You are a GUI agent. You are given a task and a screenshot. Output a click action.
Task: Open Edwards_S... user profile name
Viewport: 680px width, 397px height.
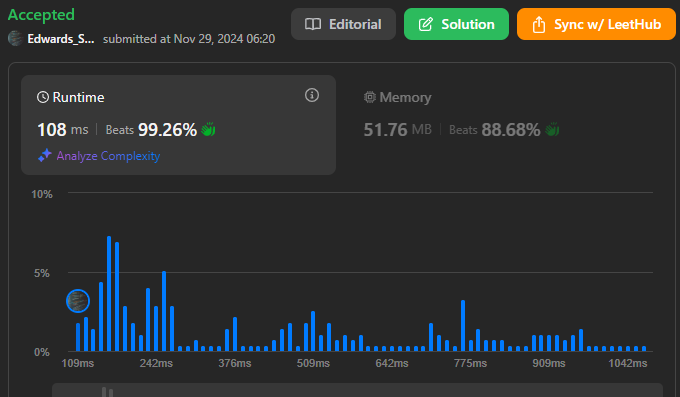point(61,39)
